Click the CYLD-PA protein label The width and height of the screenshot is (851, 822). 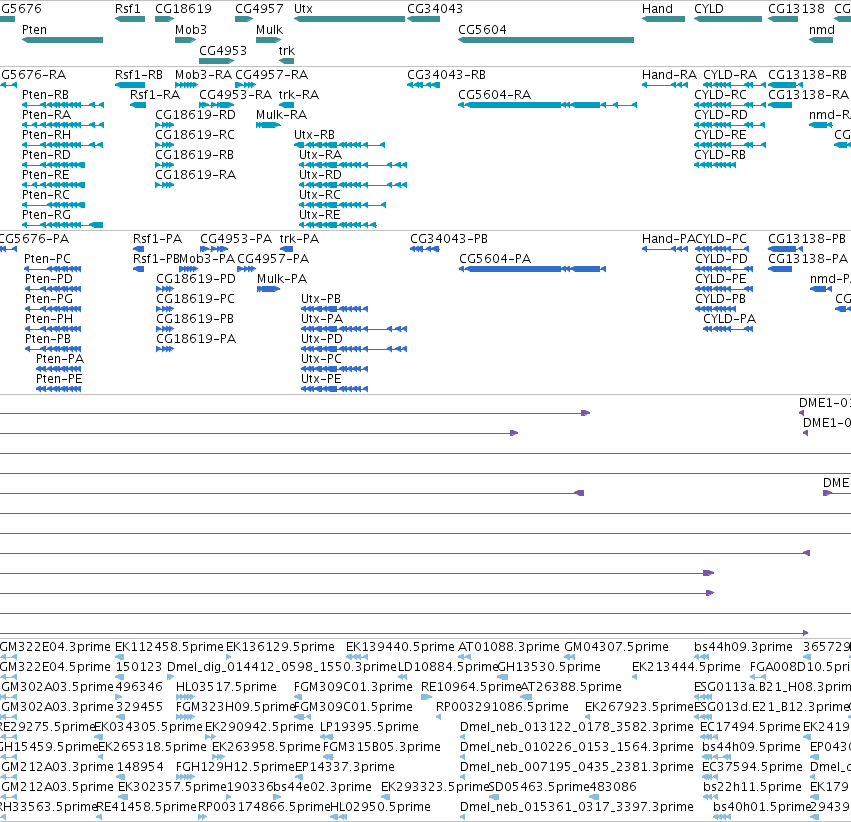tap(729, 319)
